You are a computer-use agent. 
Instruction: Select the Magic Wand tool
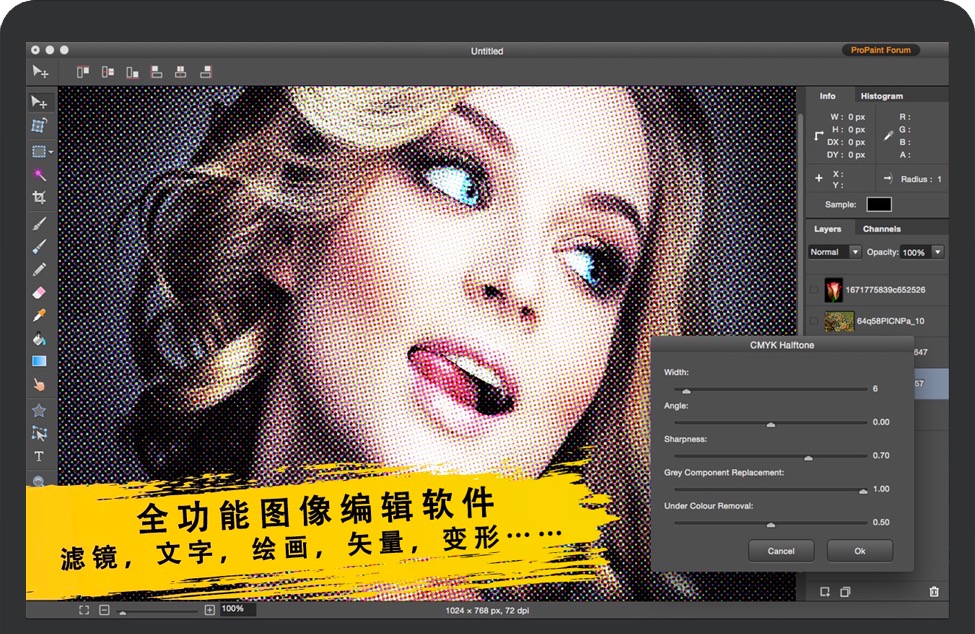(39, 174)
